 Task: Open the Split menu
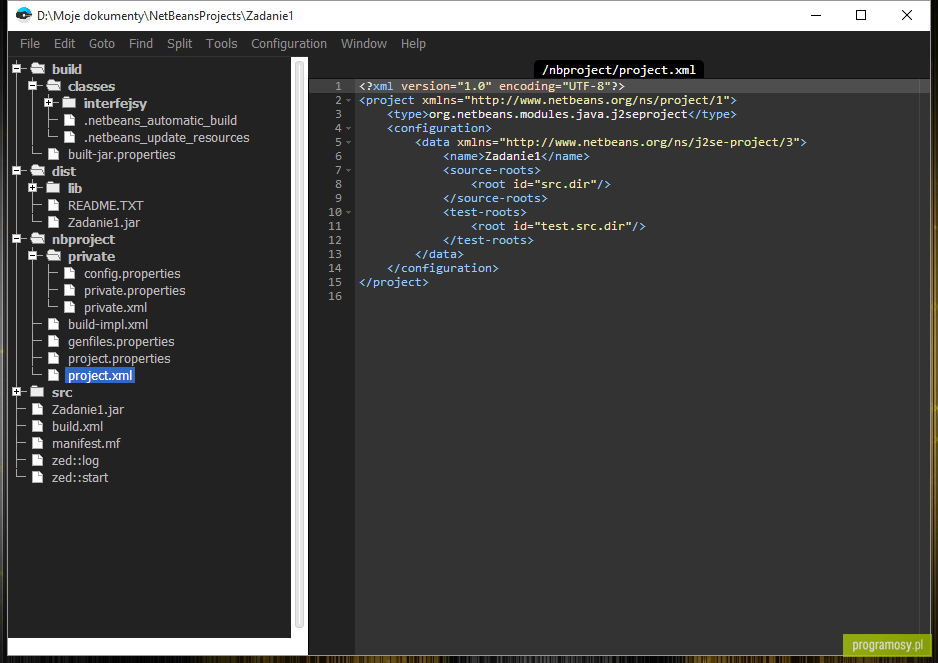pos(179,44)
